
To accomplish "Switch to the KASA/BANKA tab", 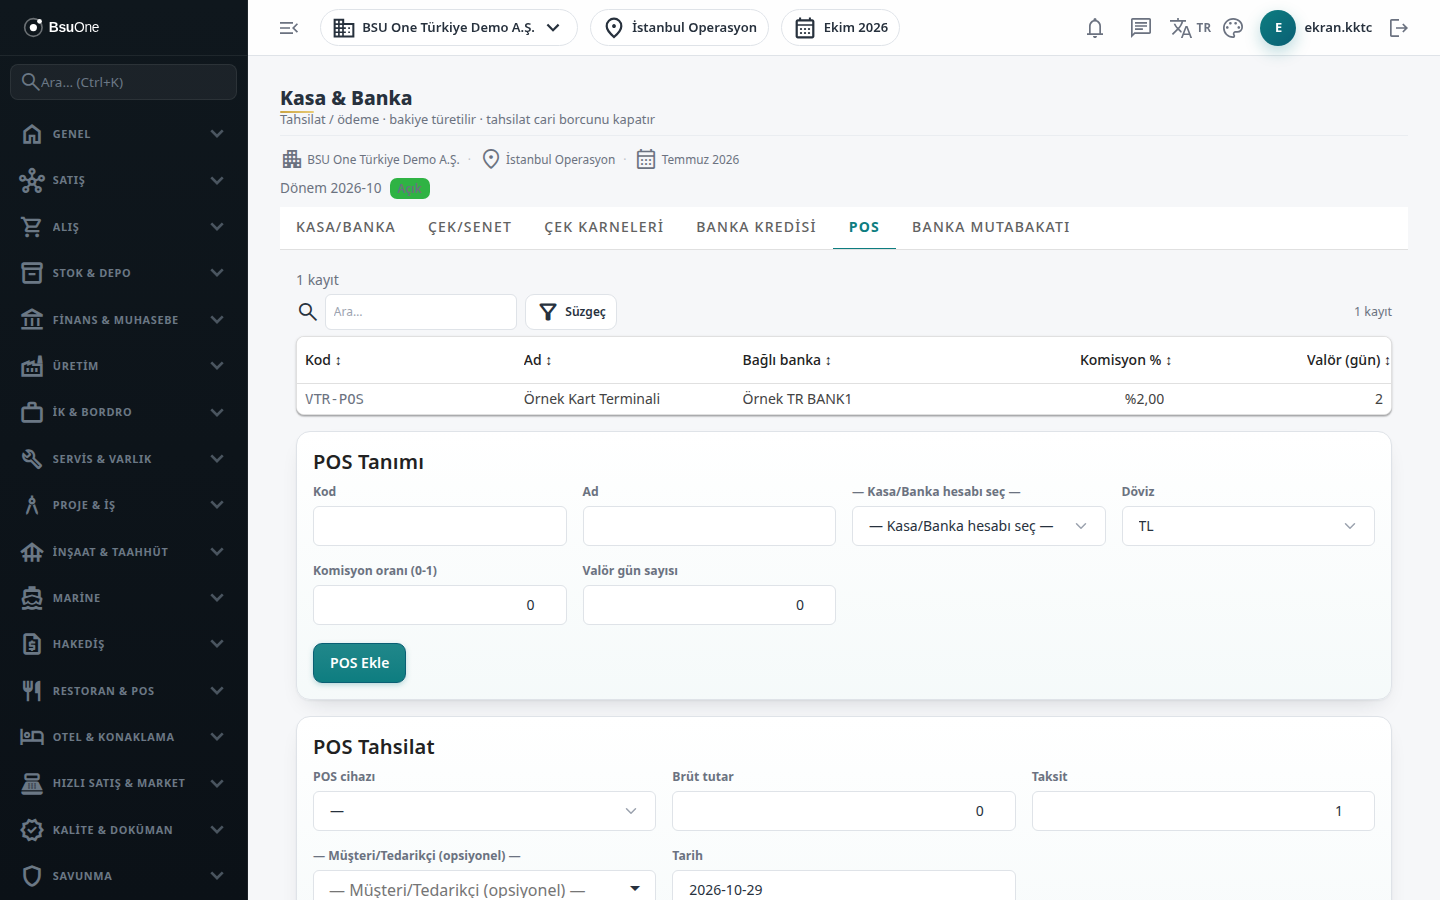I will [346, 228].
